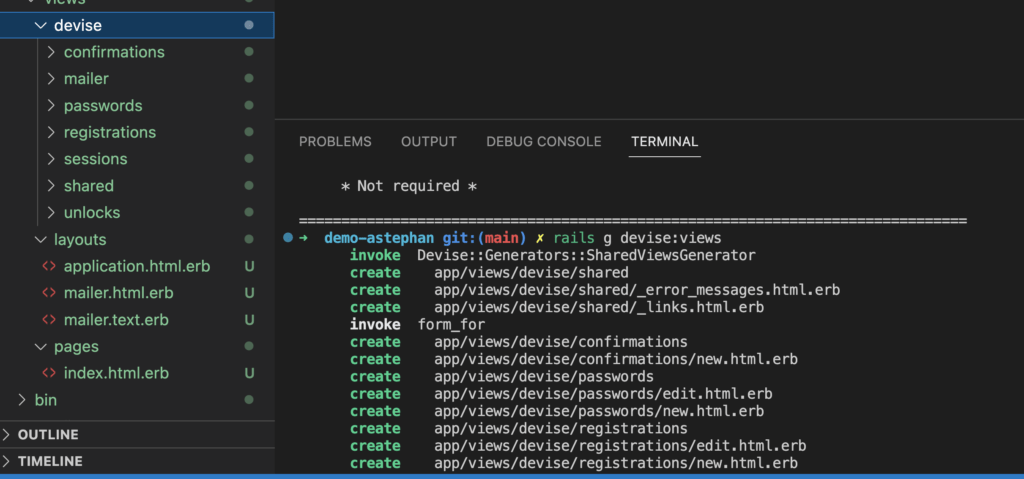Click the mailer.html.erb file icon
1024x479 pixels.
48,293
